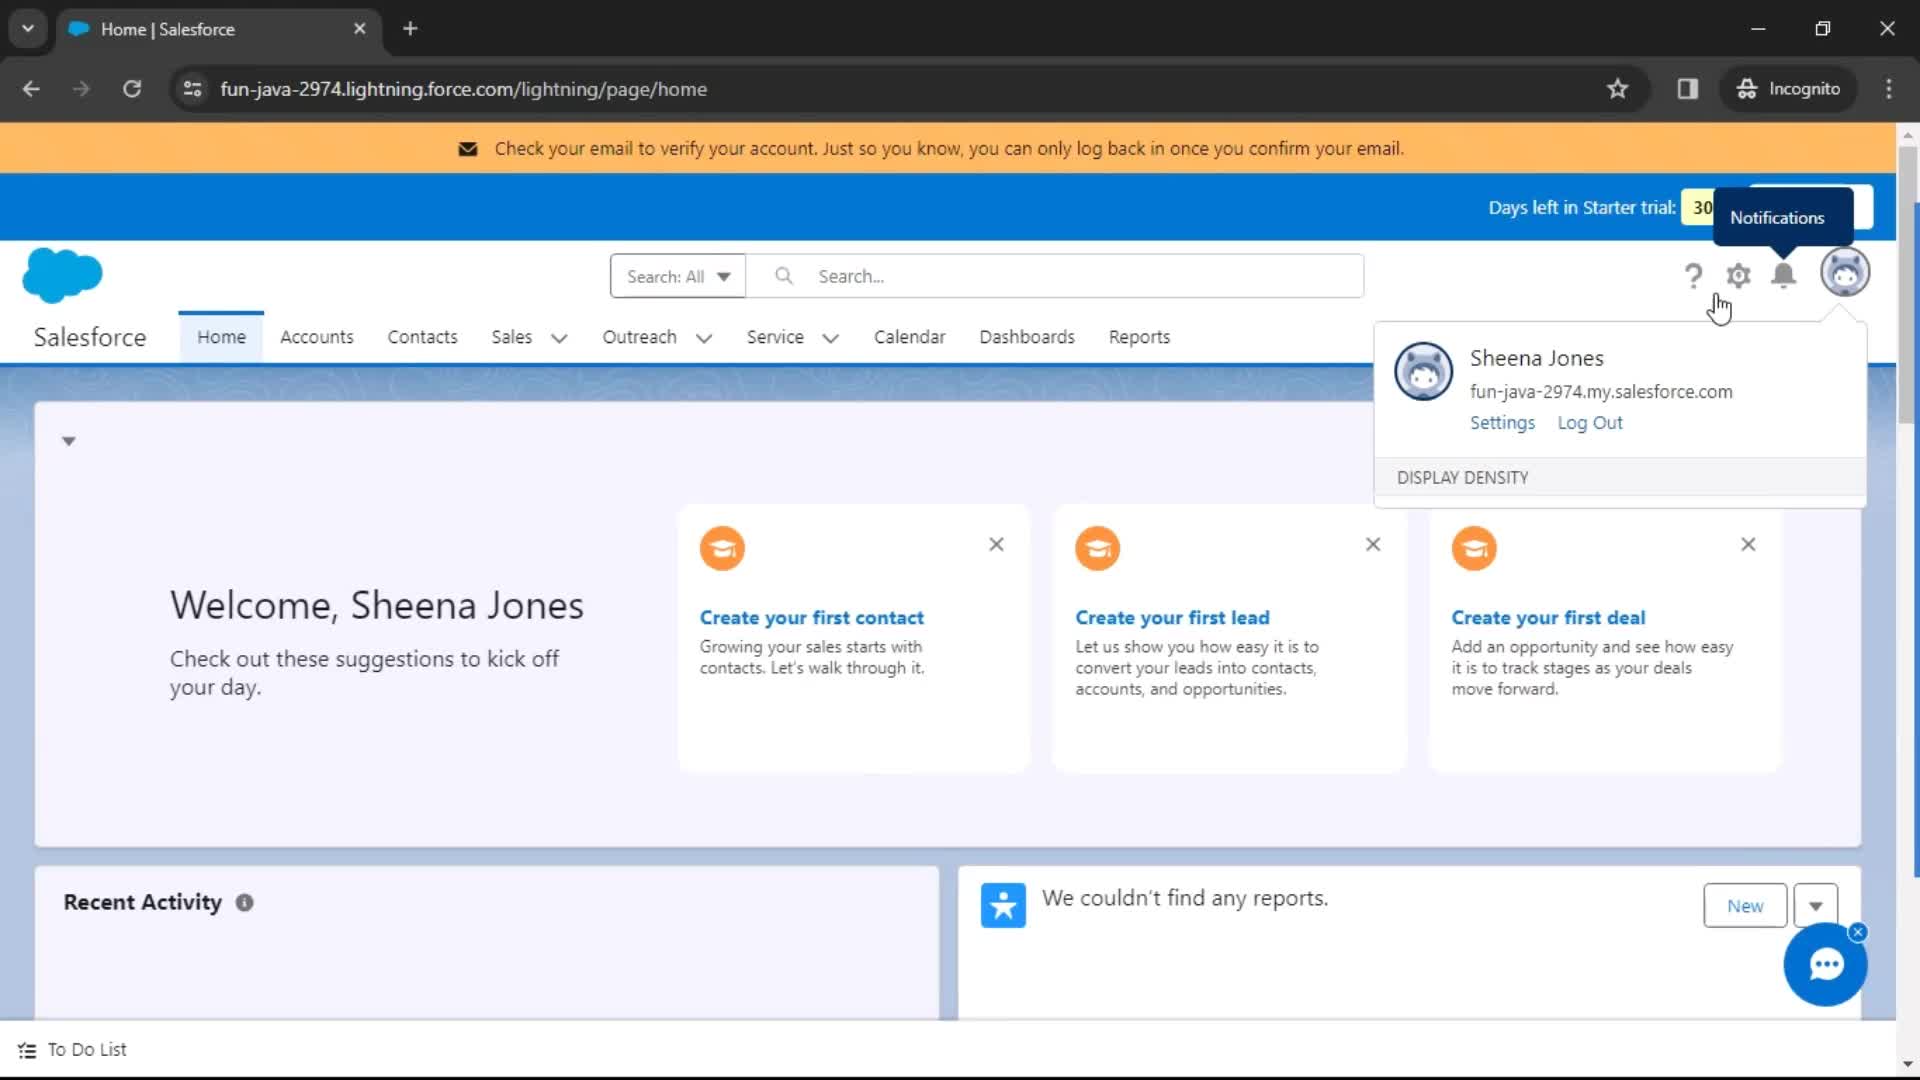Open the Chrome three-dot menu

[x=1888, y=89]
